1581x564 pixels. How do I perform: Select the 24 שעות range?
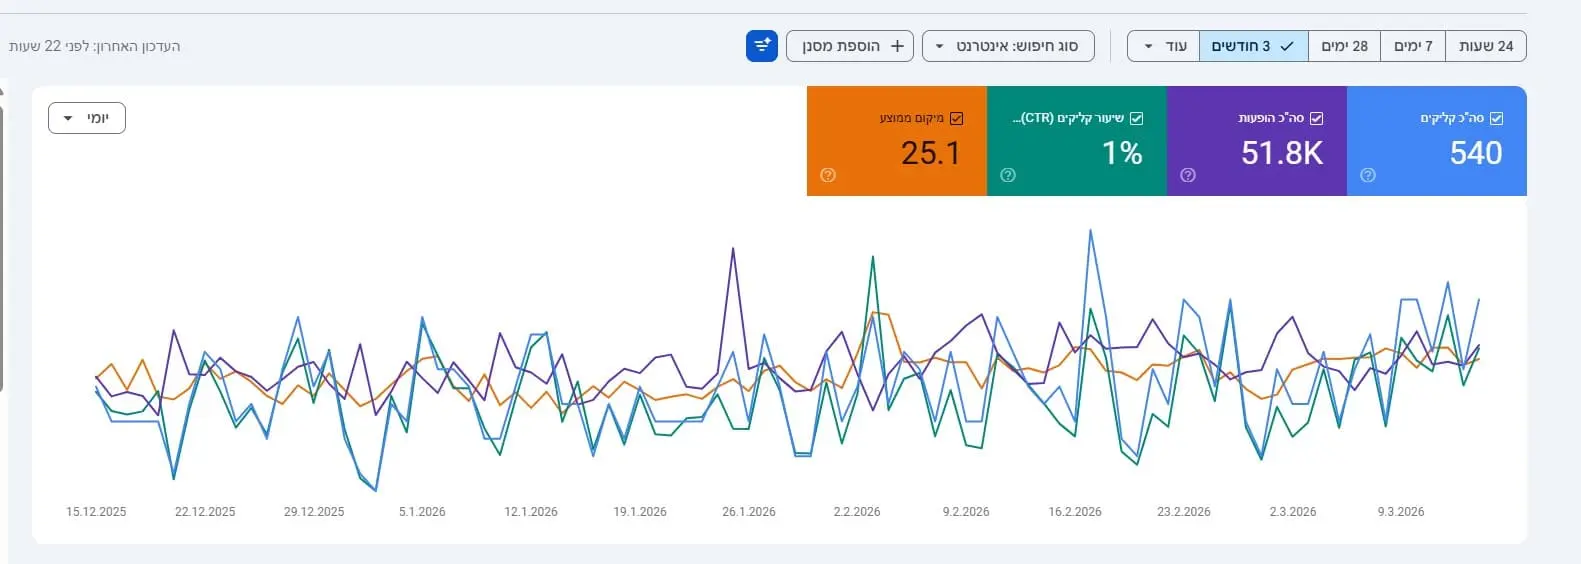(x=1486, y=46)
